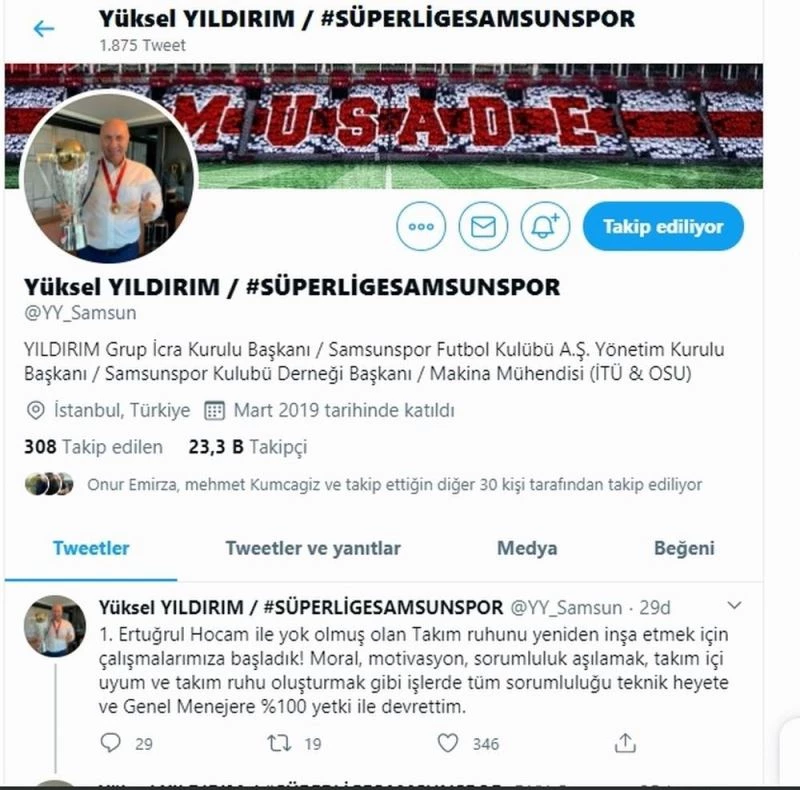The height and width of the screenshot is (790, 800).
Task: Select the Tweetler tab
Action: pyautogui.click(x=91, y=548)
